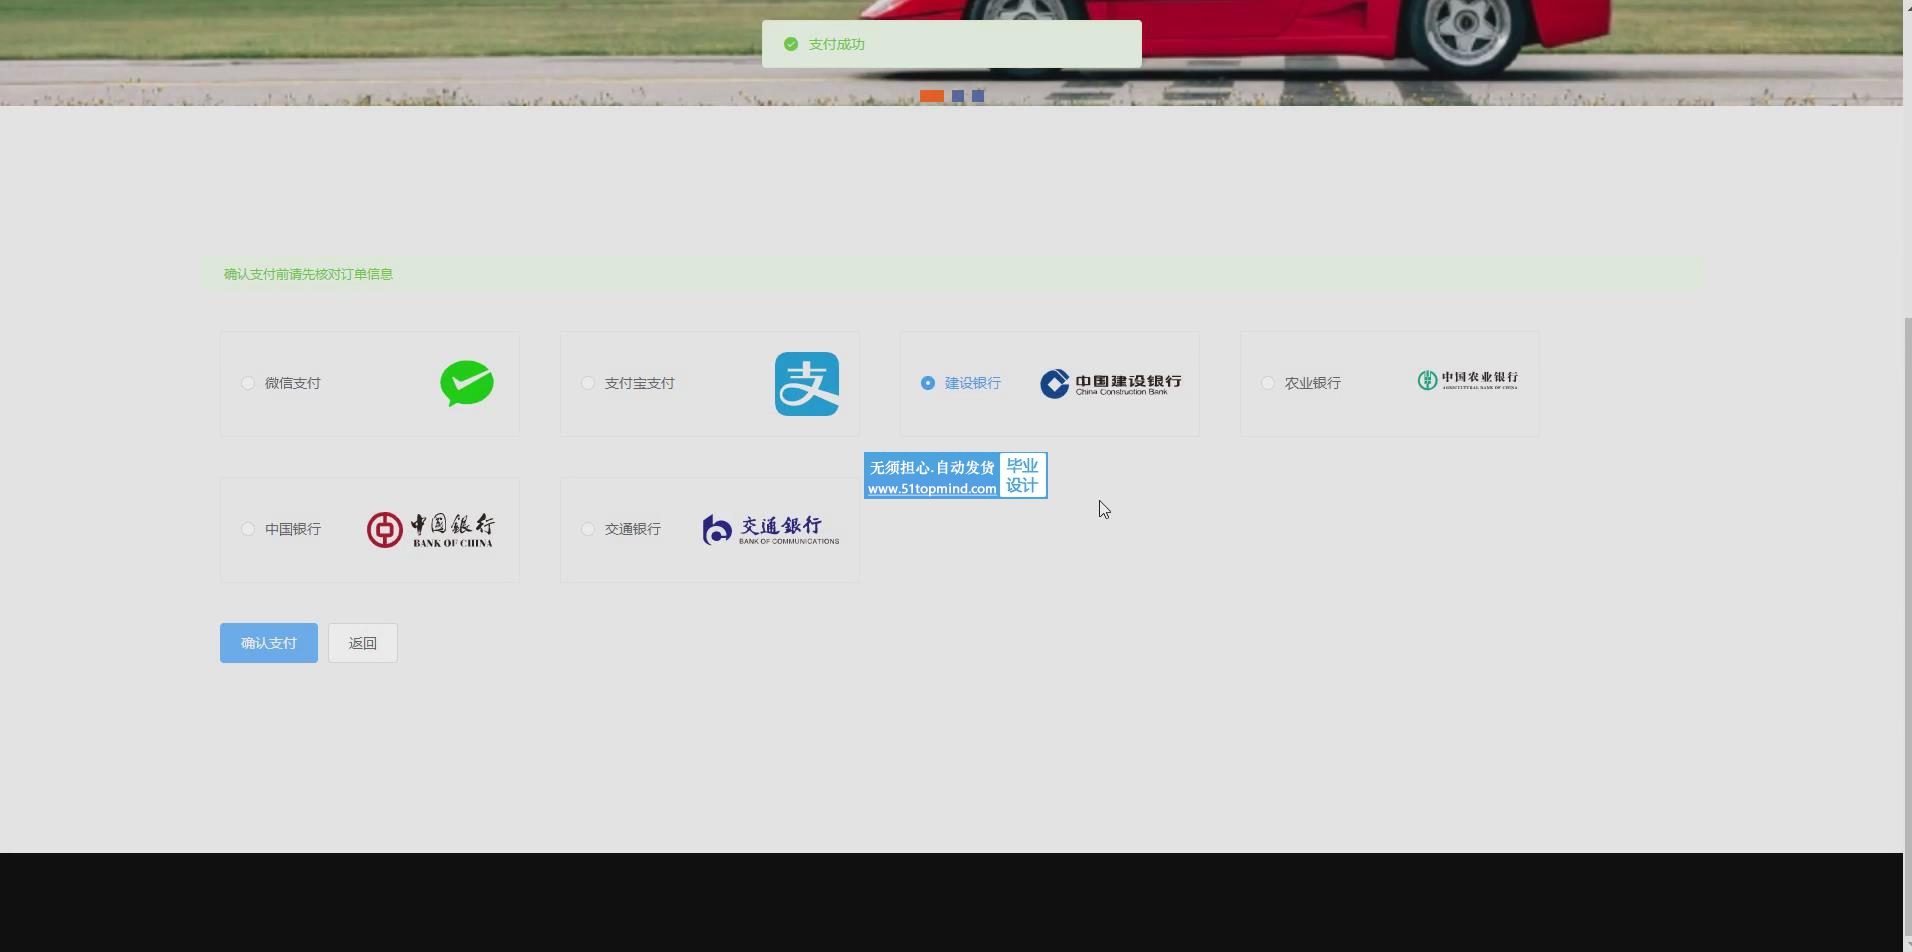The width and height of the screenshot is (1912, 952).
Task: Click the blue Alipay logo
Action: (x=807, y=384)
